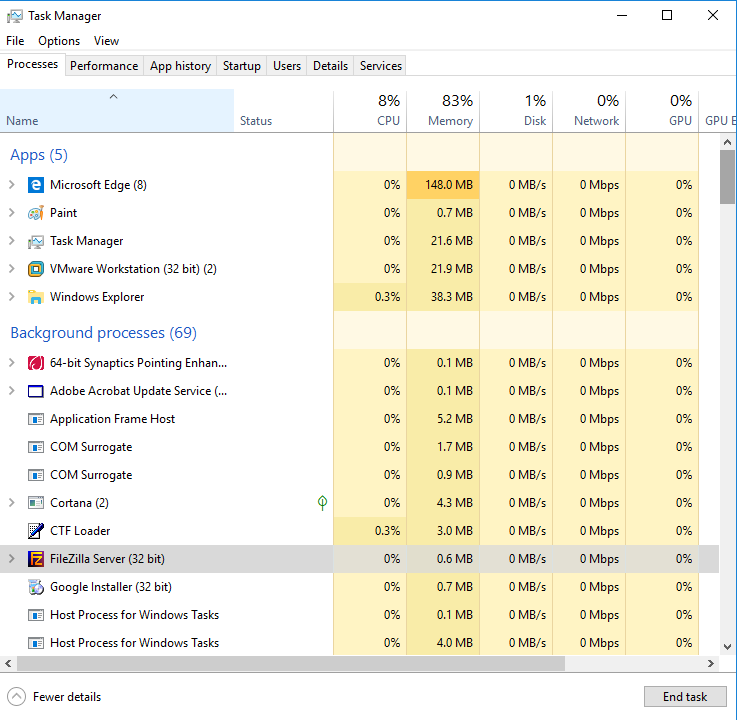Image resolution: width=737 pixels, height=720 pixels.
Task: Sort by the Memory column header
Action: [x=443, y=111]
